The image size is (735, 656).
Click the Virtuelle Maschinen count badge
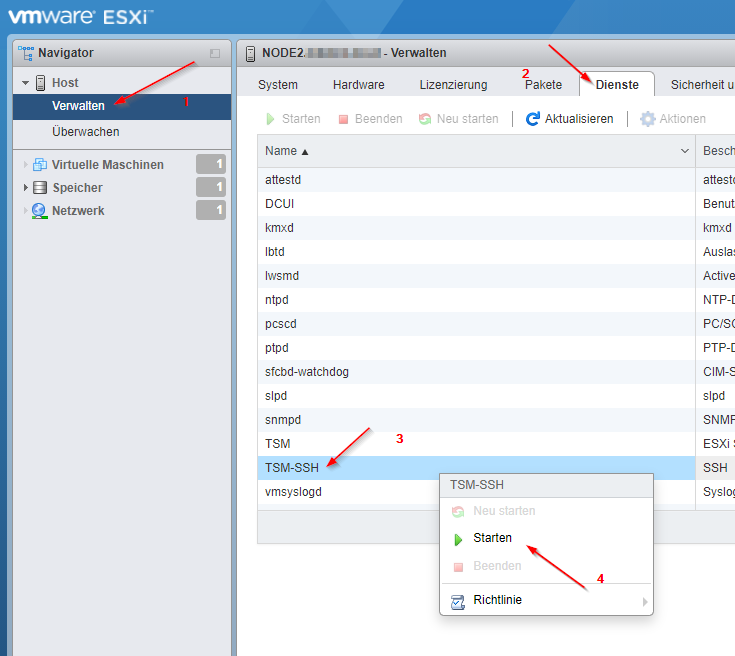[x=211, y=164]
